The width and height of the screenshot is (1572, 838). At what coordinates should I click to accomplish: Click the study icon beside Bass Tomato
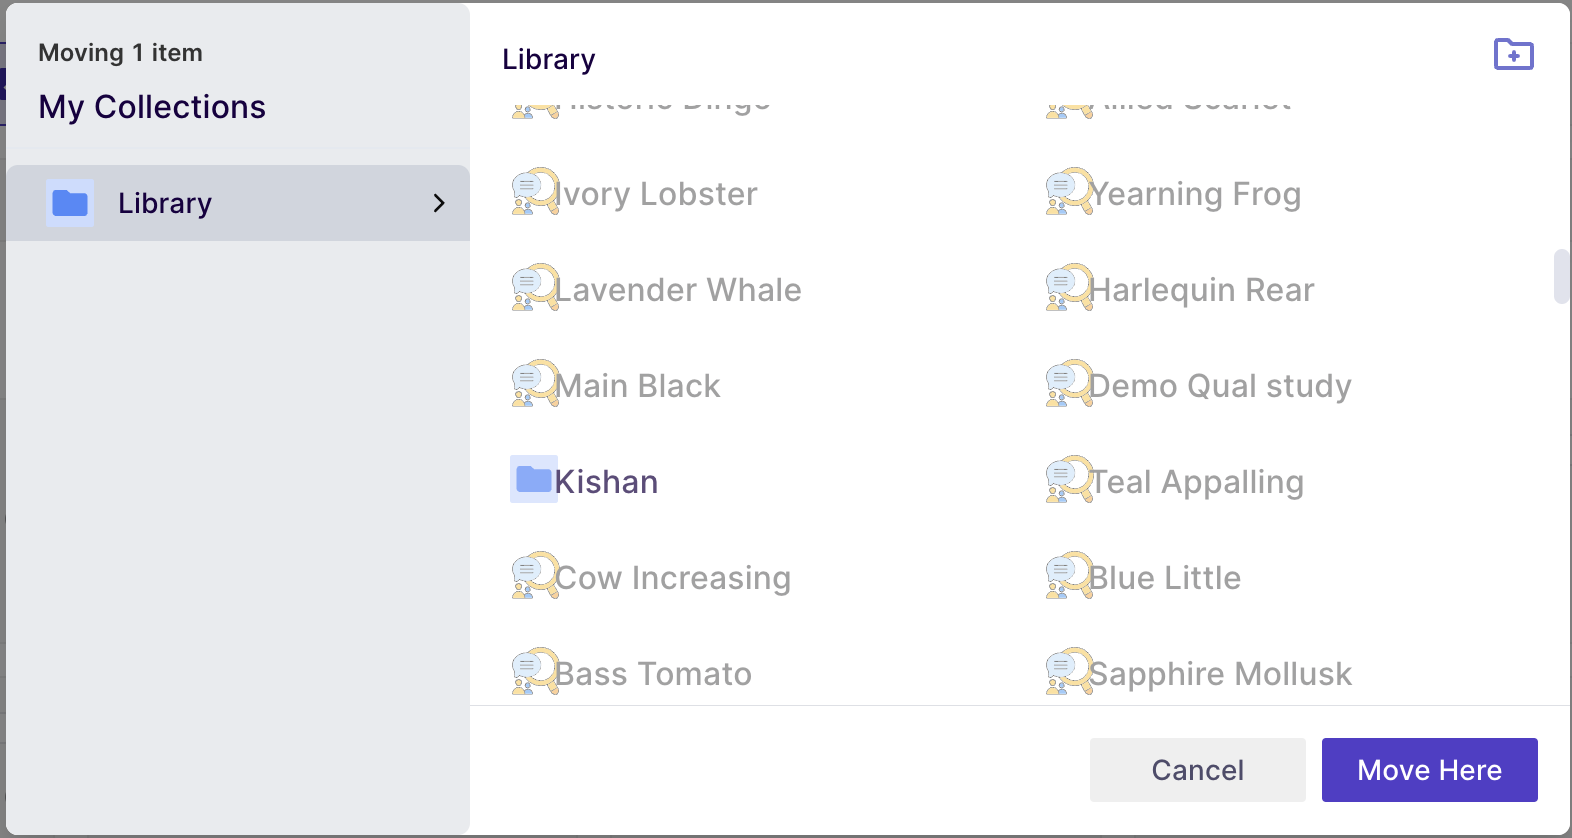point(535,671)
